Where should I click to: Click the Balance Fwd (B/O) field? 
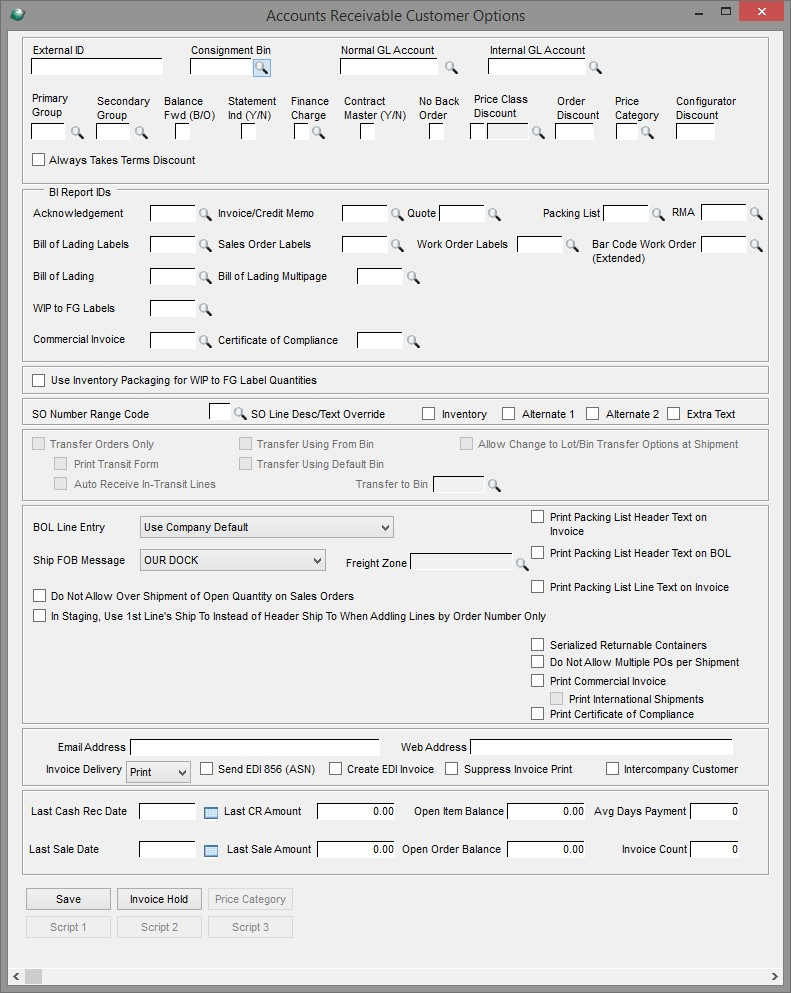tap(182, 132)
